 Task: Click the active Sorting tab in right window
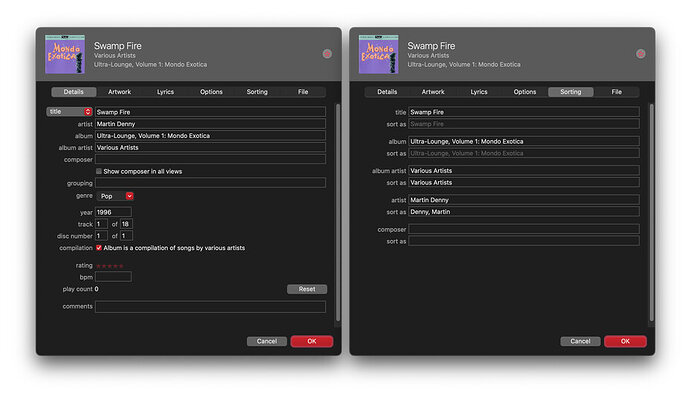[571, 92]
